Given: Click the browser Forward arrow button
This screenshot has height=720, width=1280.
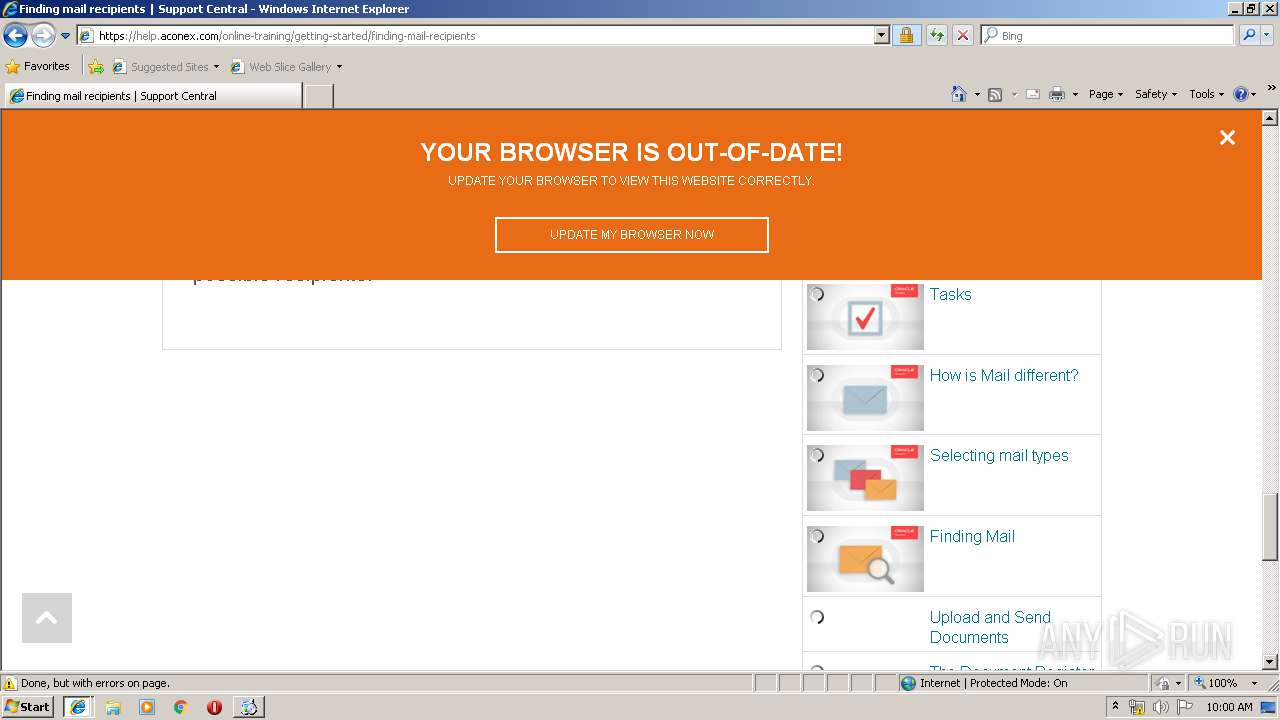Looking at the screenshot, I should pyautogui.click(x=43, y=36).
